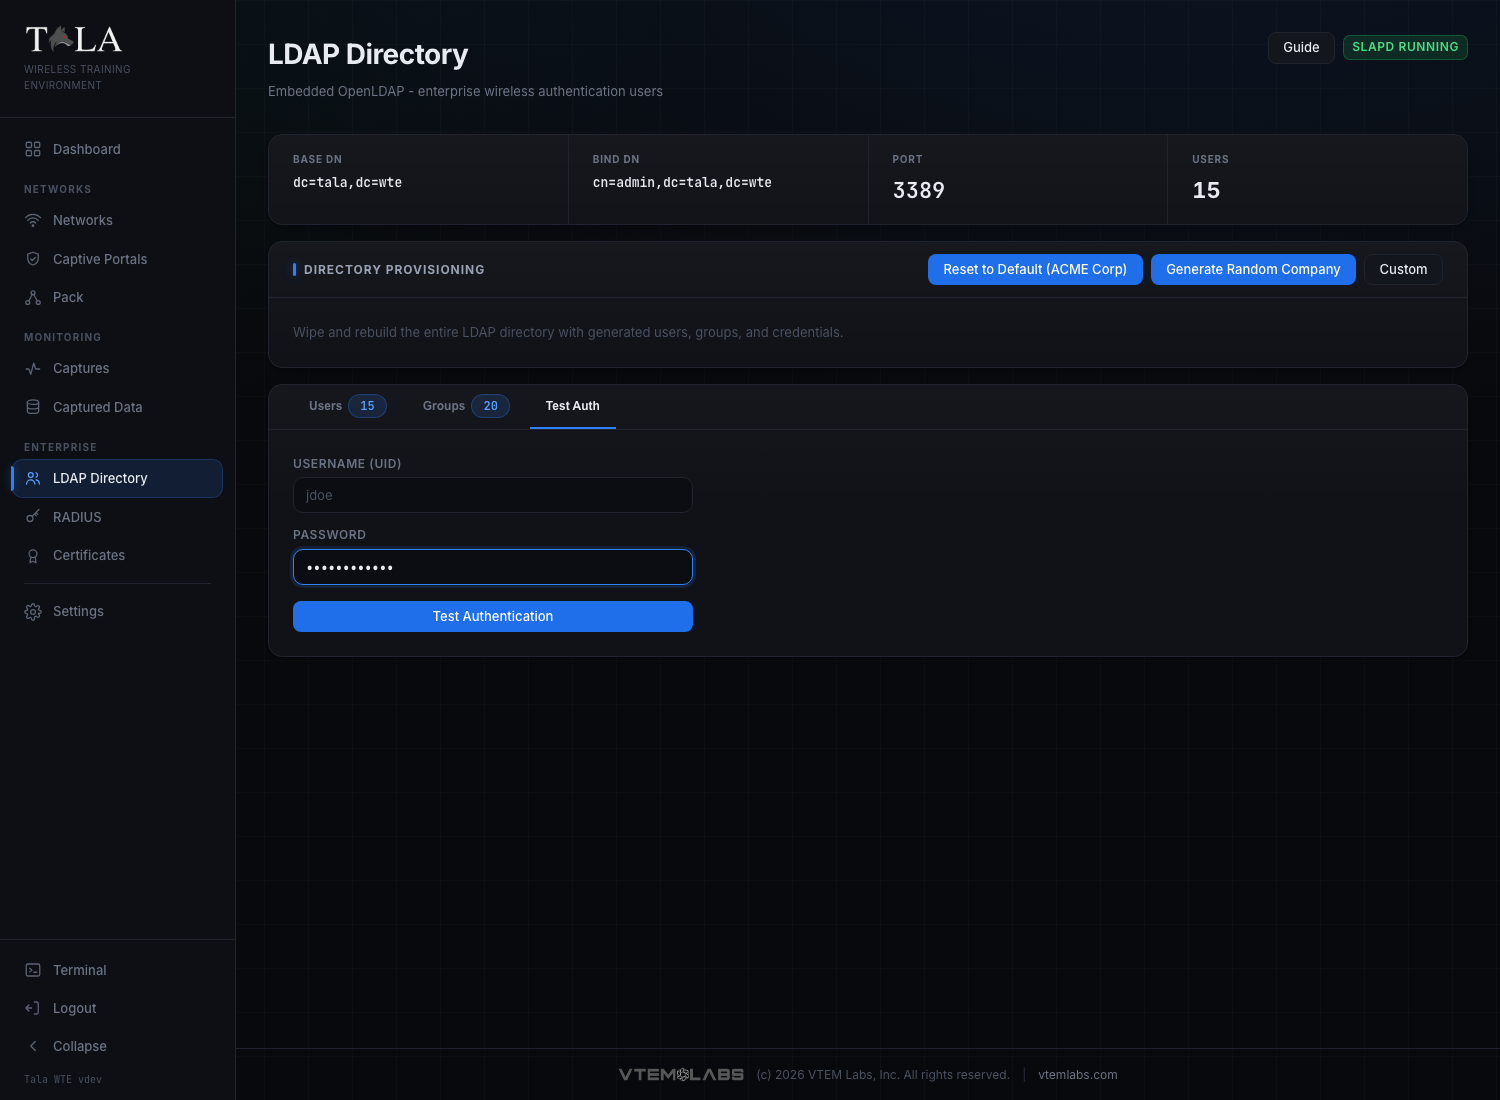Screen dimensions: 1500x1100
Task: Open the Pack menu item
Action: [x=117, y=297]
